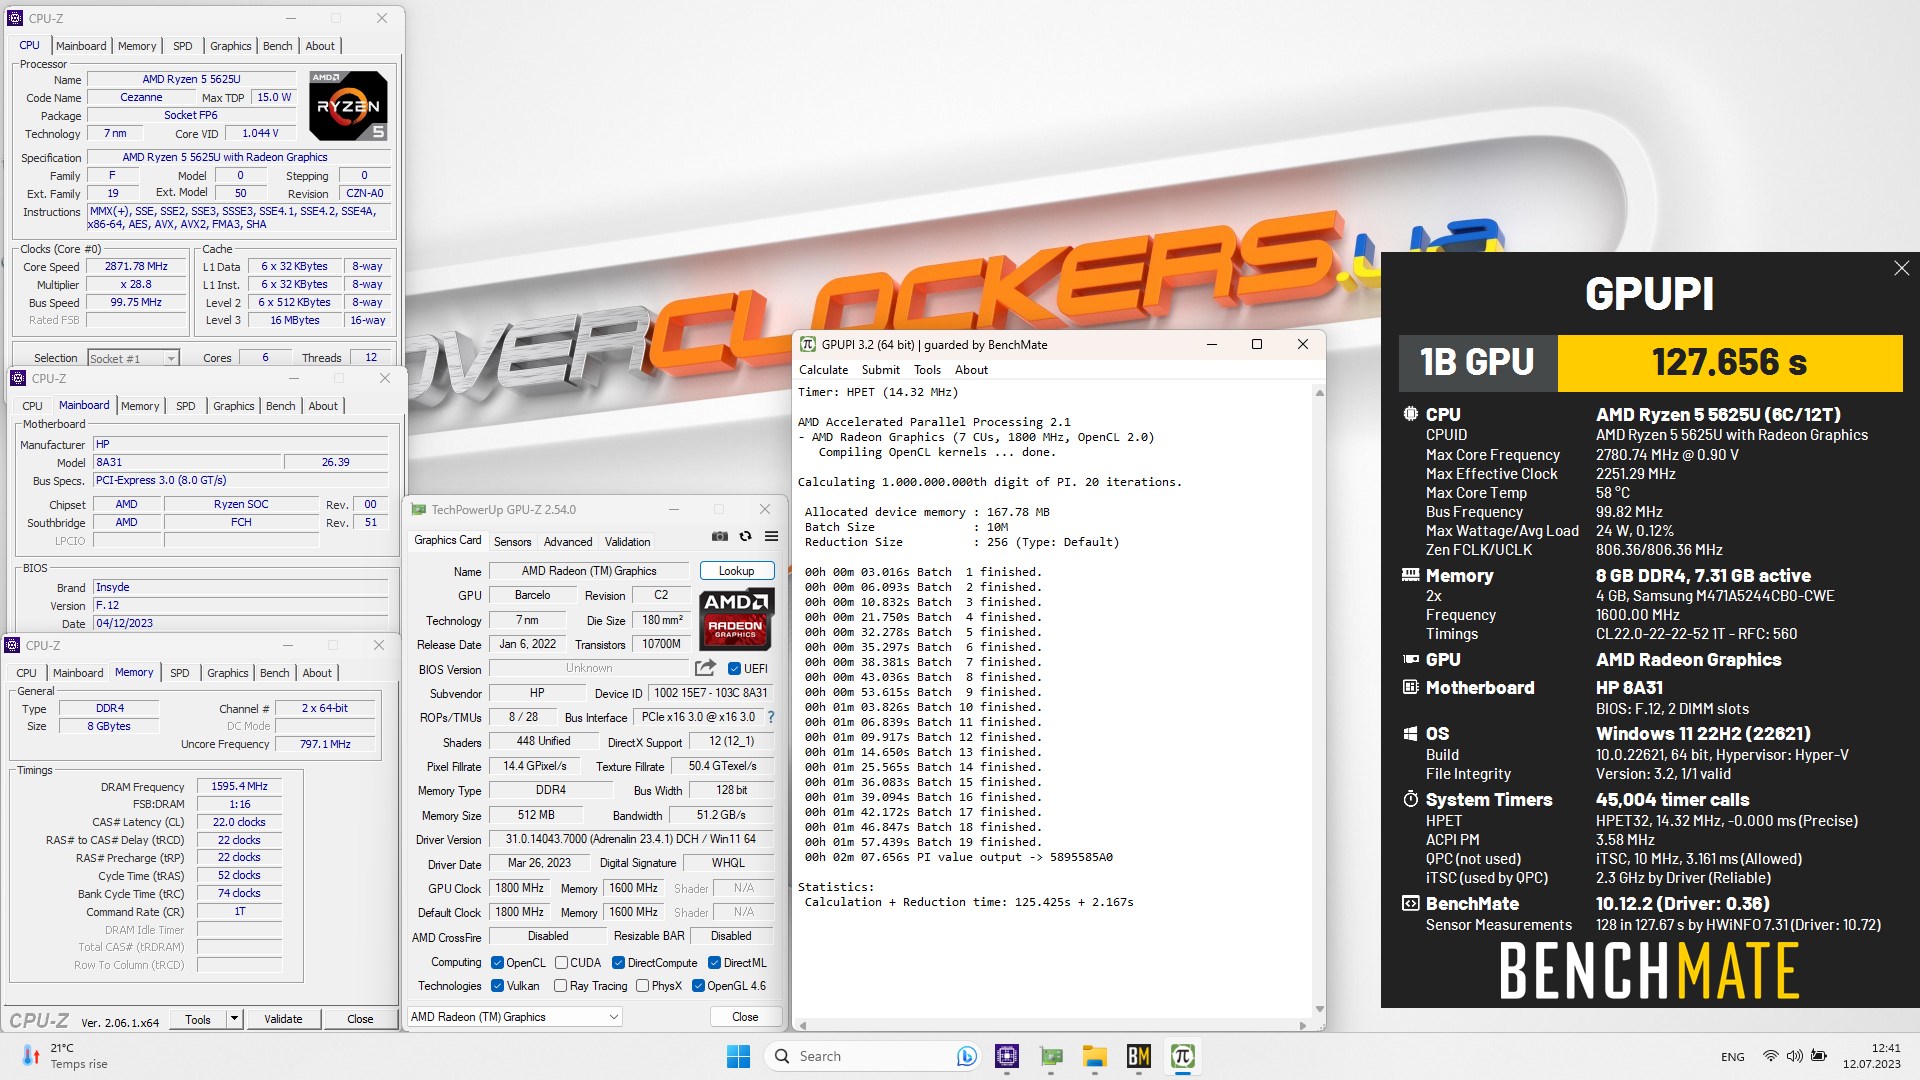The height and width of the screenshot is (1080, 1920).
Task: Select the SPD tab in top CPU-Z window
Action: pyautogui.click(x=182, y=46)
